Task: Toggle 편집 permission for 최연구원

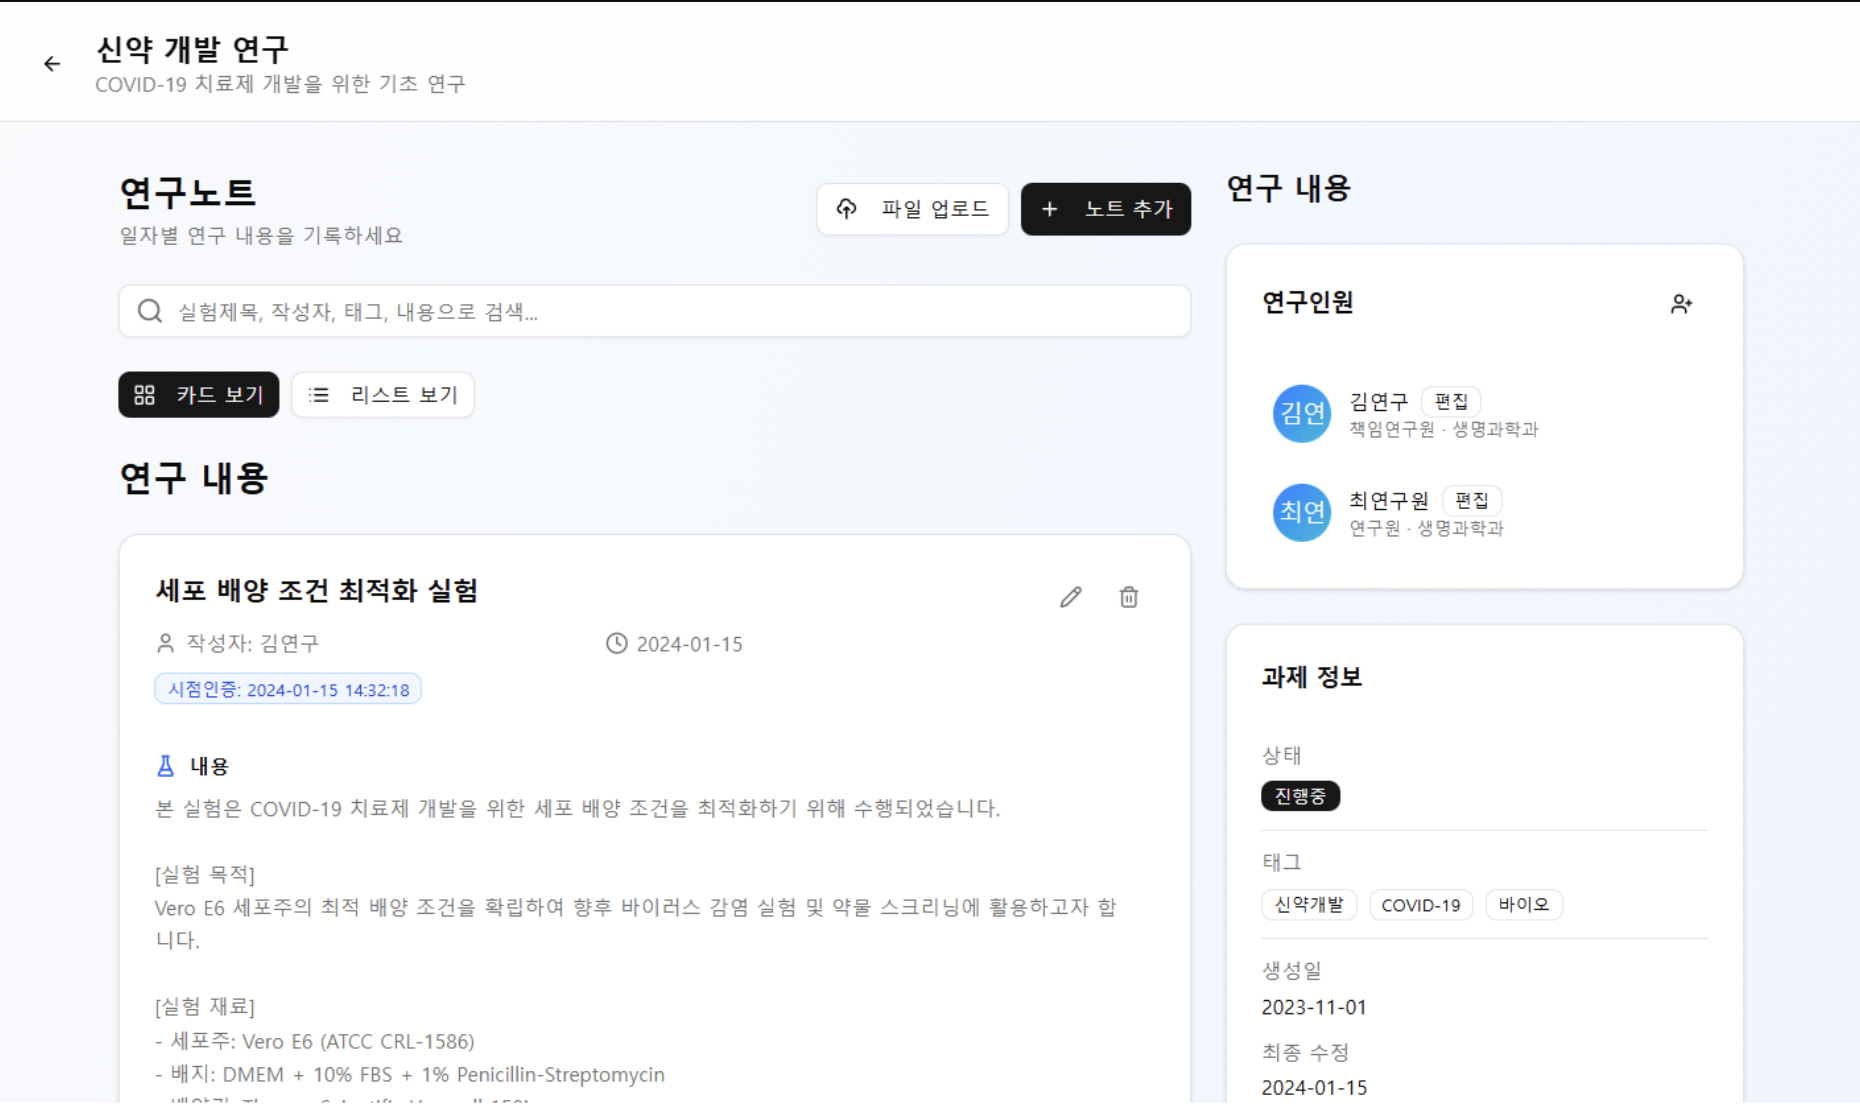Action: [1471, 500]
